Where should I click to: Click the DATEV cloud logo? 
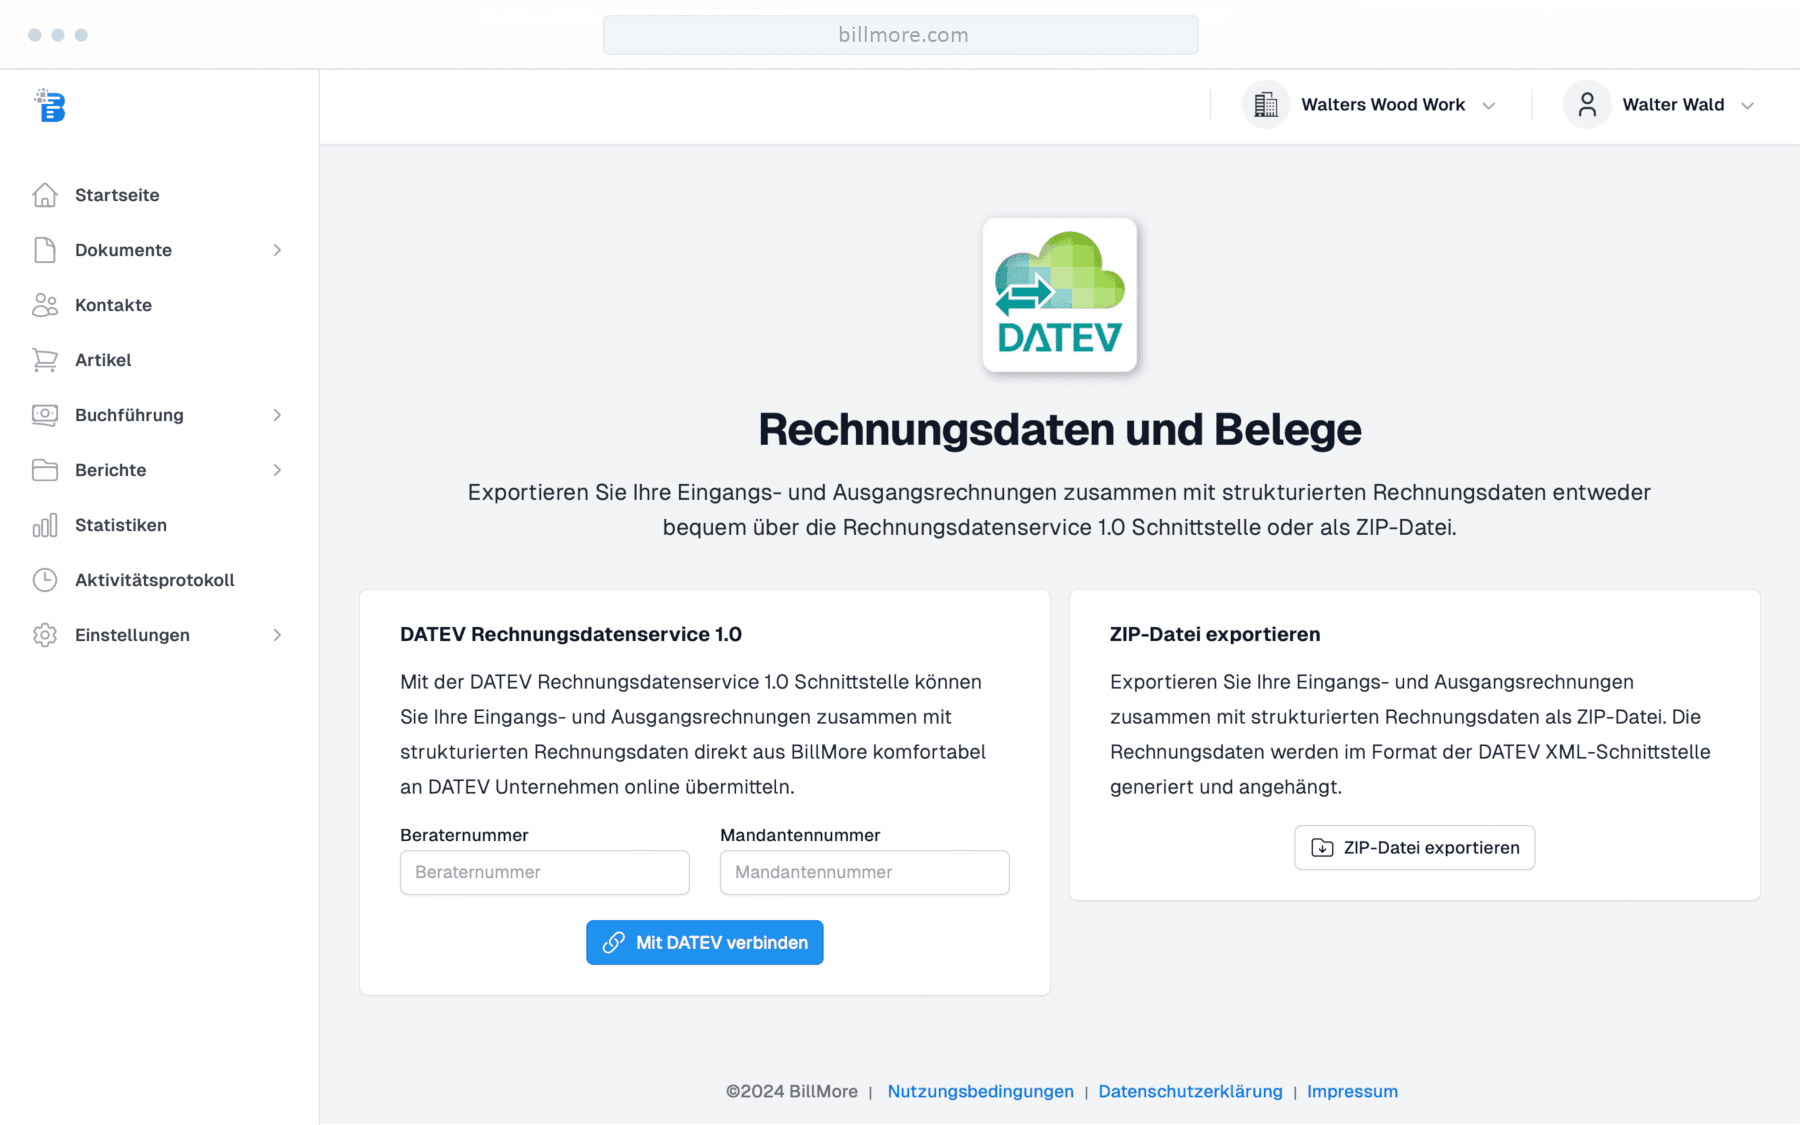[1060, 295]
